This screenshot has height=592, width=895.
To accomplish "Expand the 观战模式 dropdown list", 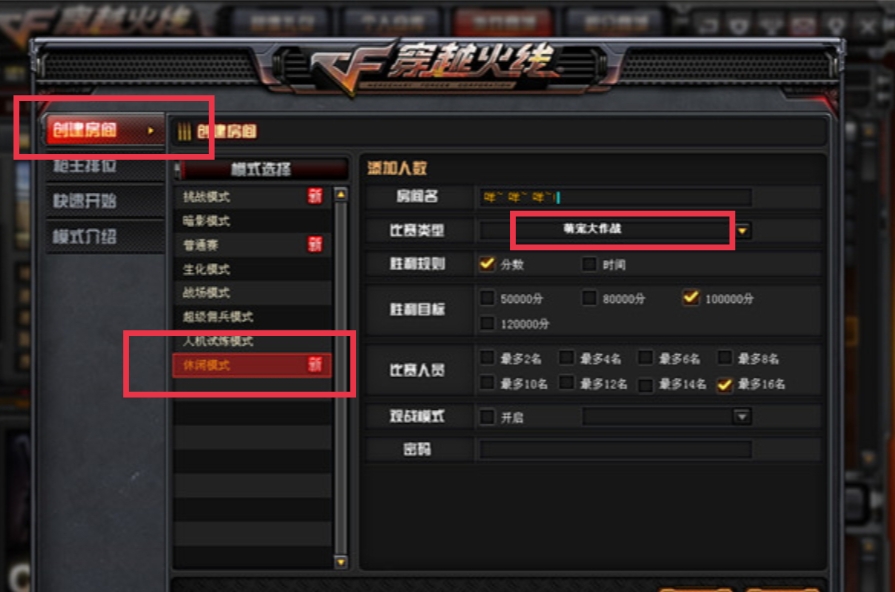I will pyautogui.click(x=741, y=416).
